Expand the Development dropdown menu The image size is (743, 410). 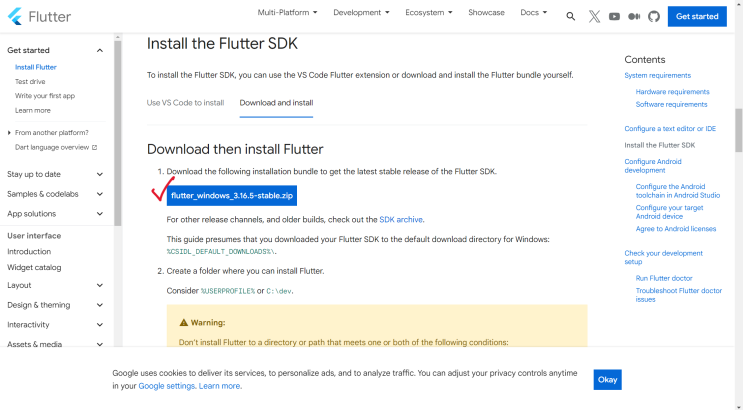[361, 13]
